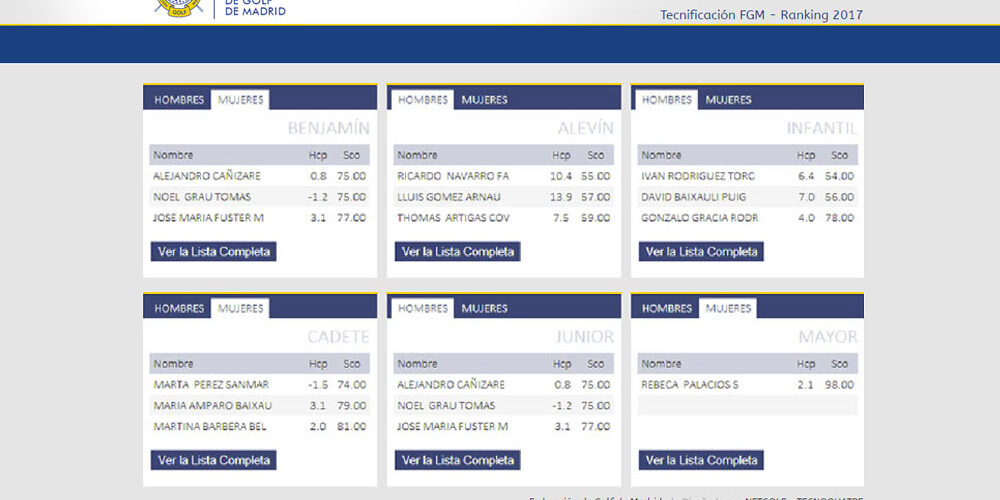Open full Alevín ranking list
The image size is (1000, 500).
[458, 252]
